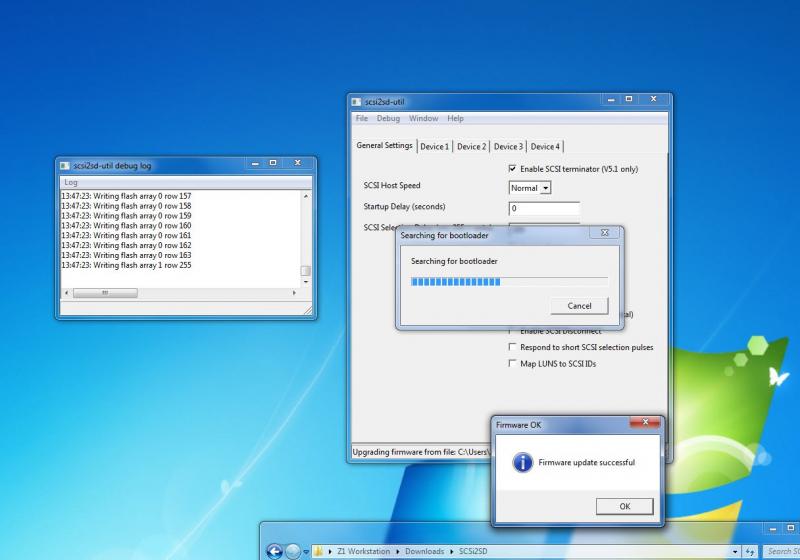Select log line 'Writing flash array 0 row 160'
This screenshot has width=800, height=560.
coord(127,225)
